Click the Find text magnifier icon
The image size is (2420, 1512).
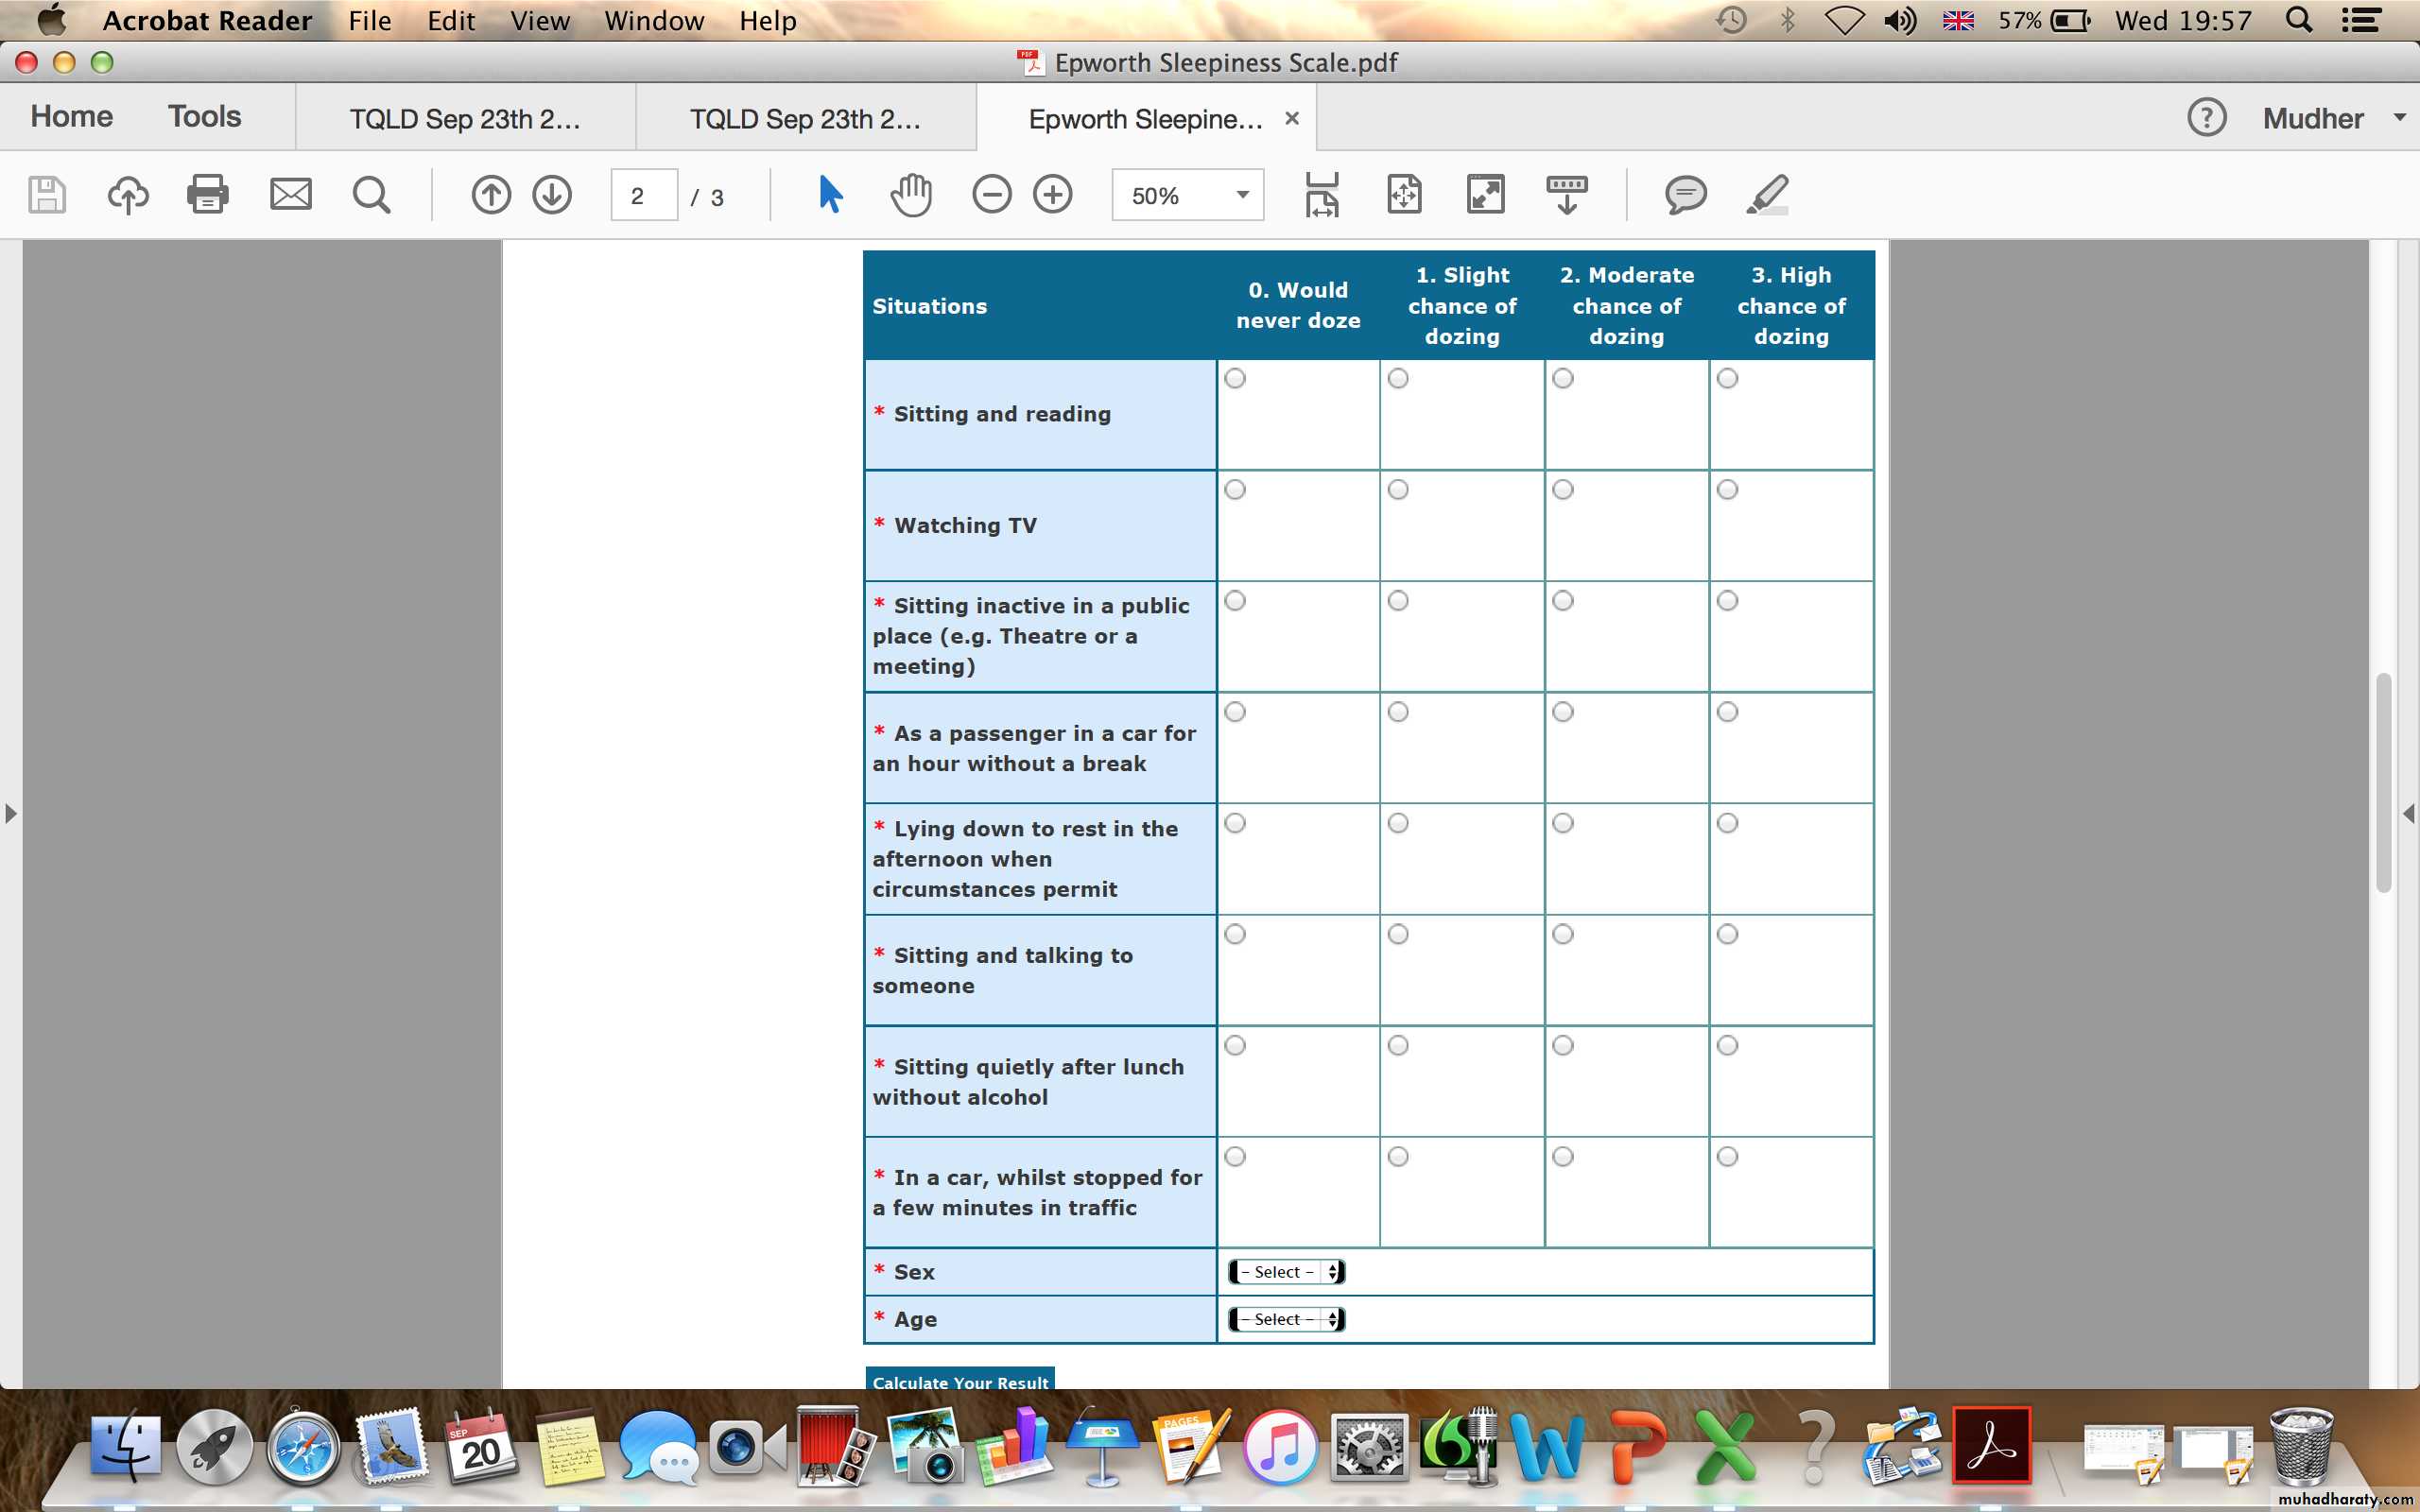pos(371,194)
